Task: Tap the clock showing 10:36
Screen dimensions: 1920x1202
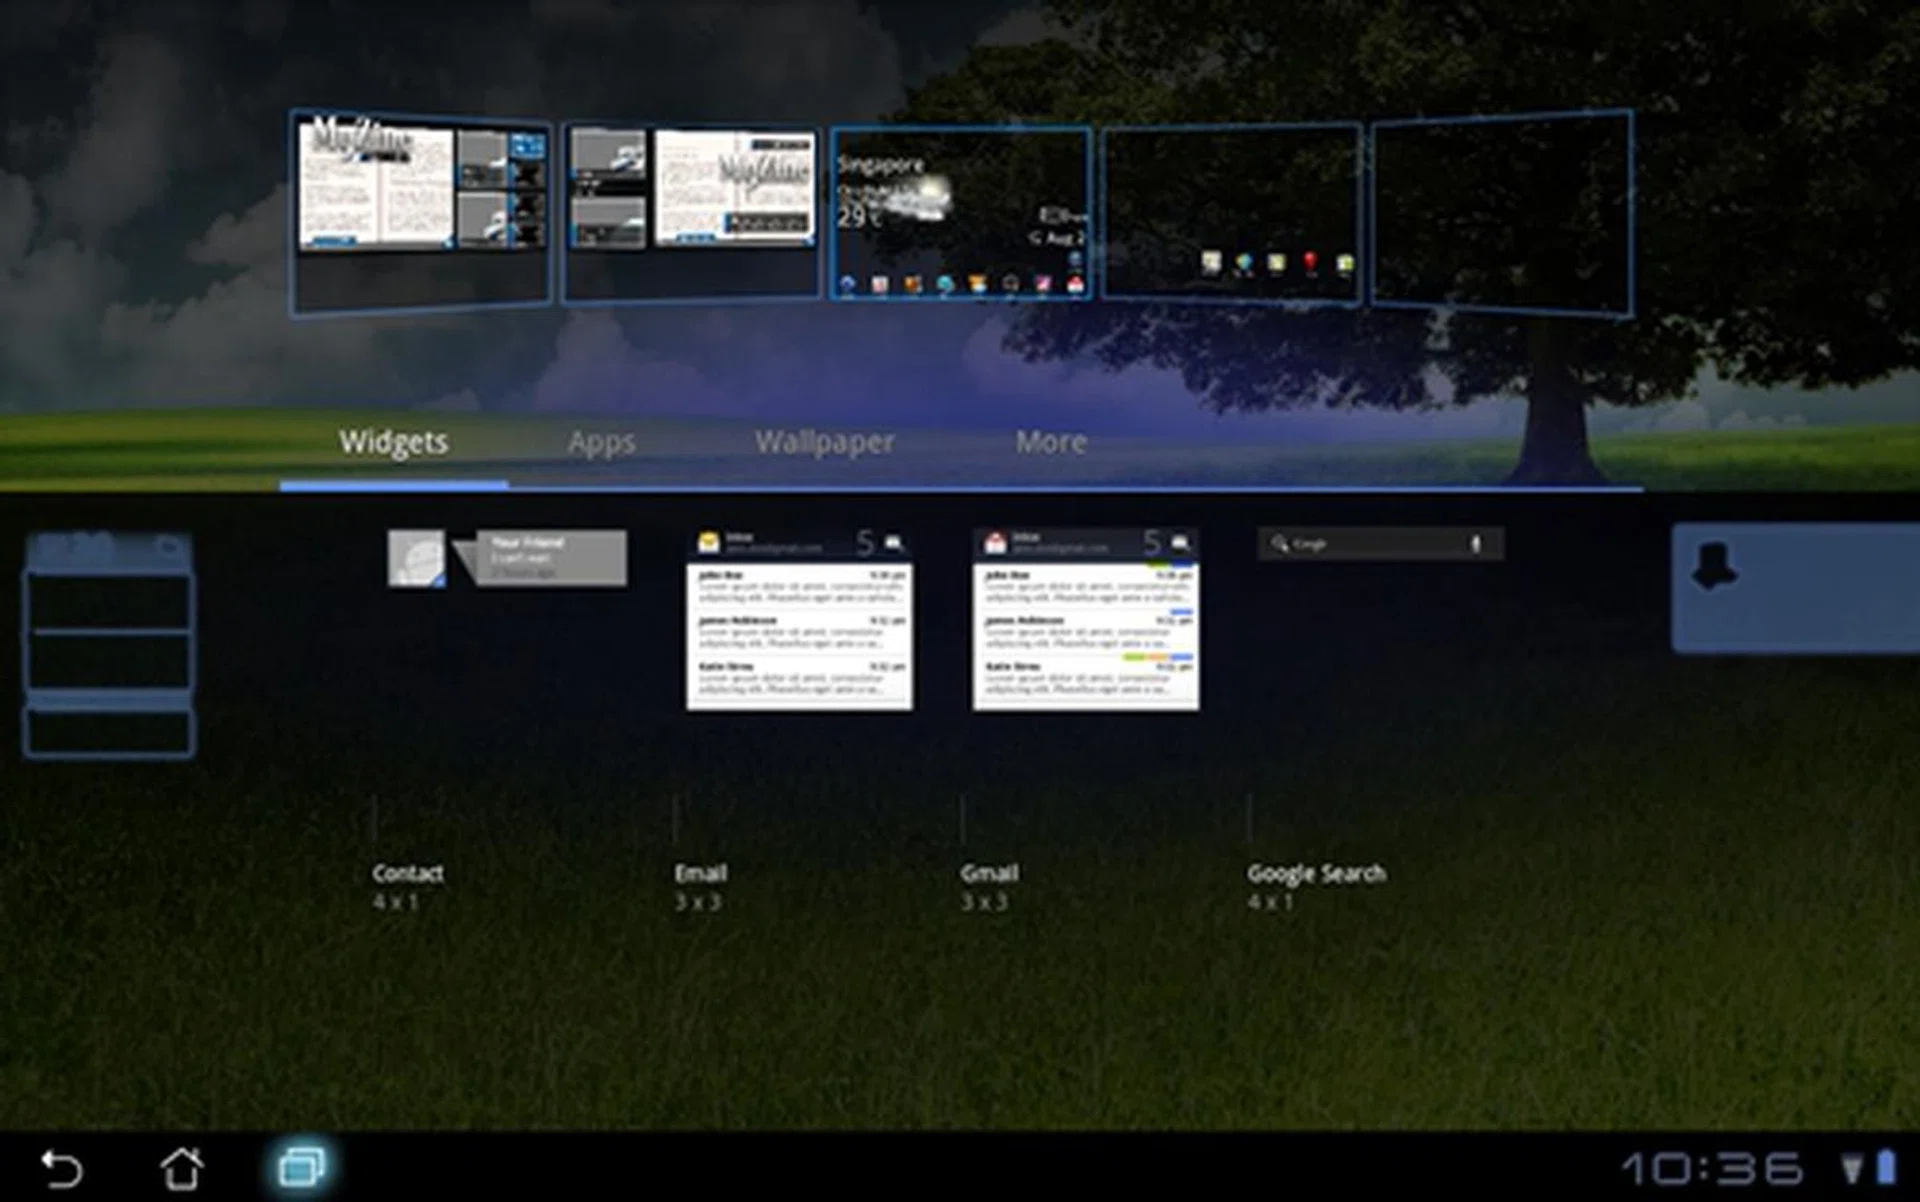Action: pos(1711,1168)
